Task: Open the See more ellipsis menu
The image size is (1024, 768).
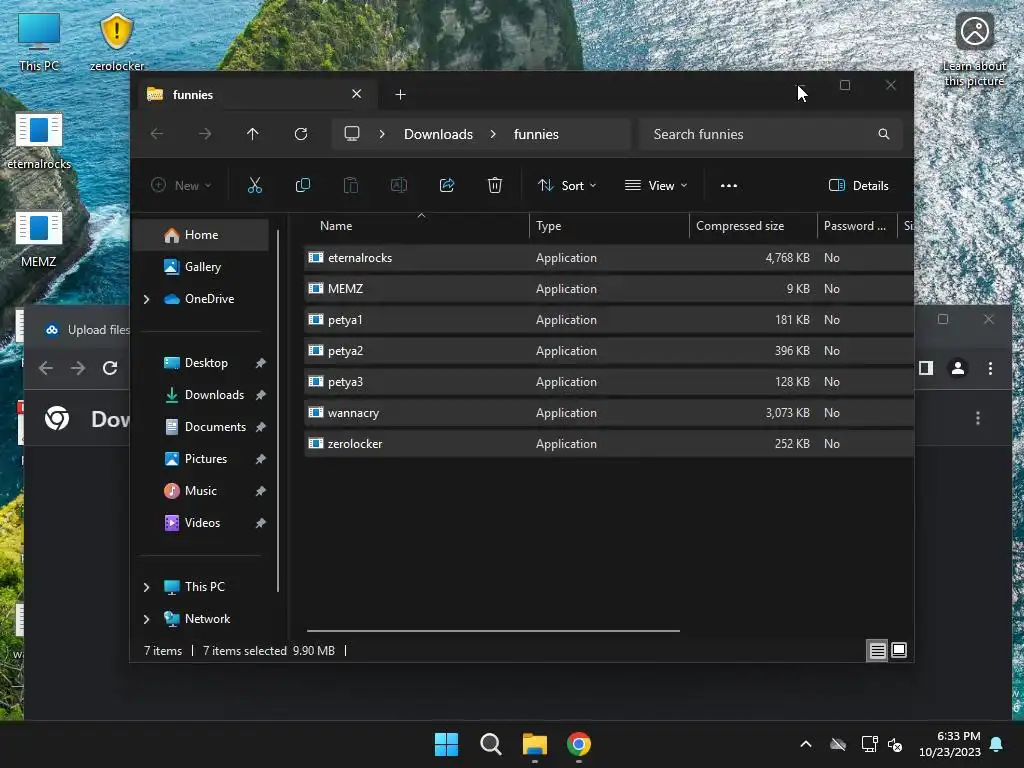Action: 729,185
